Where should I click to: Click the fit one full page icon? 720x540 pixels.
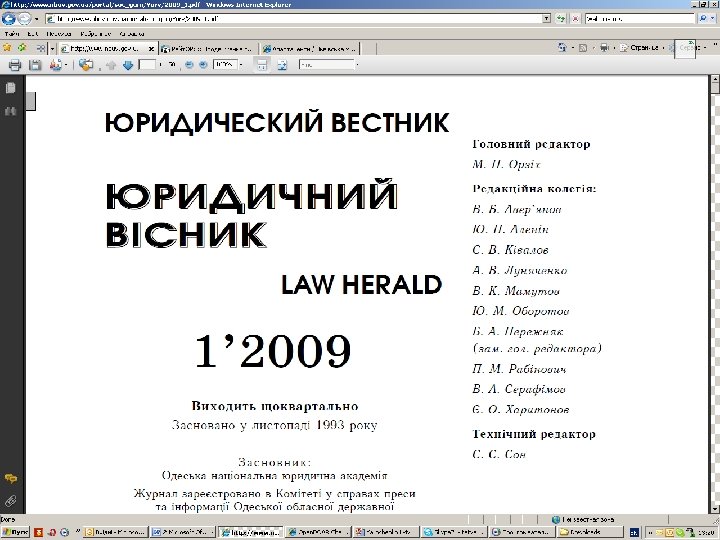point(282,65)
